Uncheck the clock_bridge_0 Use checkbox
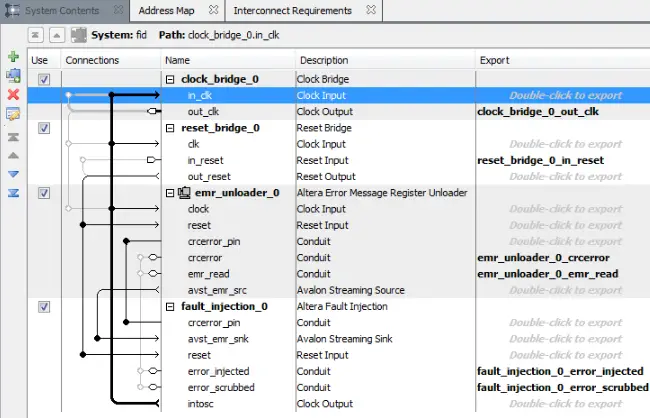The image size is (650, 418). coord(44,79)
